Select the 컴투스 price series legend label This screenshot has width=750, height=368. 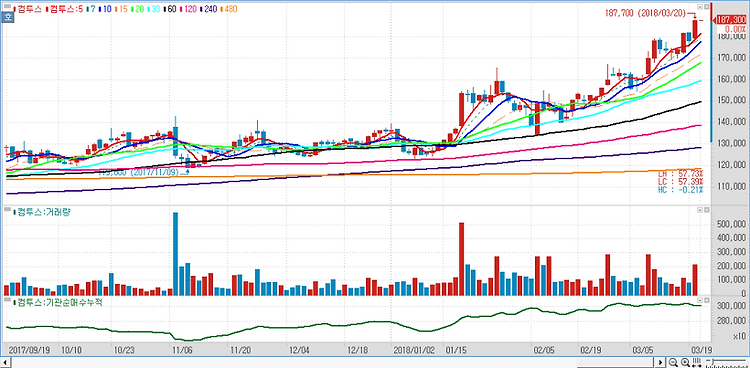point(29,9)
